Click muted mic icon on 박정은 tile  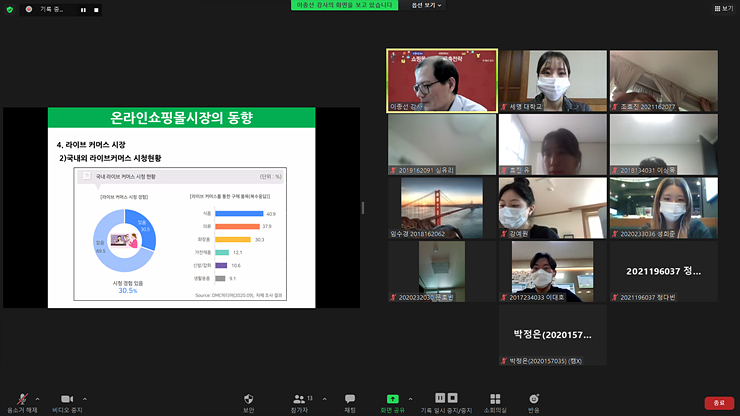point(504,361)
